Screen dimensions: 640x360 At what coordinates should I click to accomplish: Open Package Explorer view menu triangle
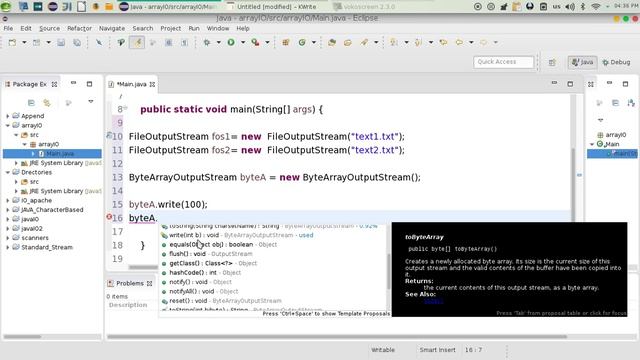tap(91, 102)
